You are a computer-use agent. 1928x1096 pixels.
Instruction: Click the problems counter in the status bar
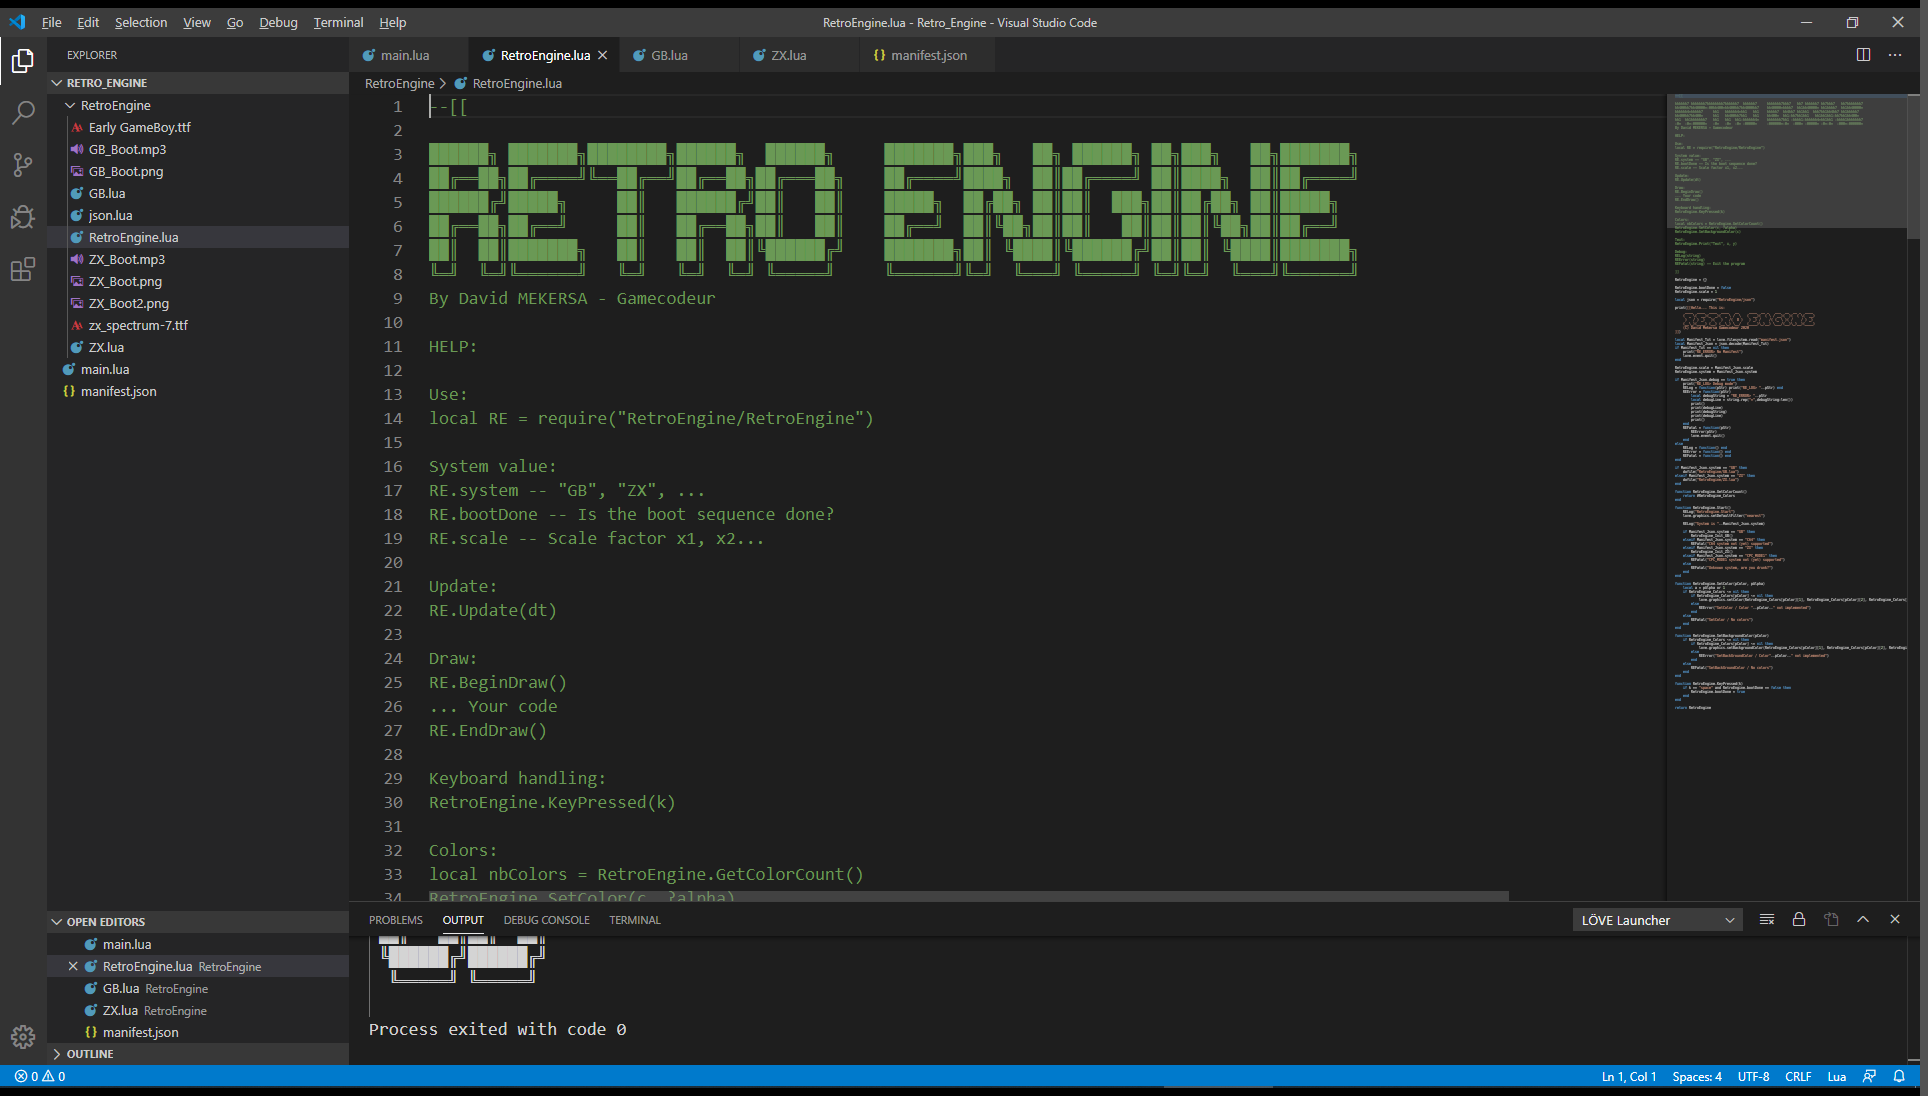tap(40, 1077)
